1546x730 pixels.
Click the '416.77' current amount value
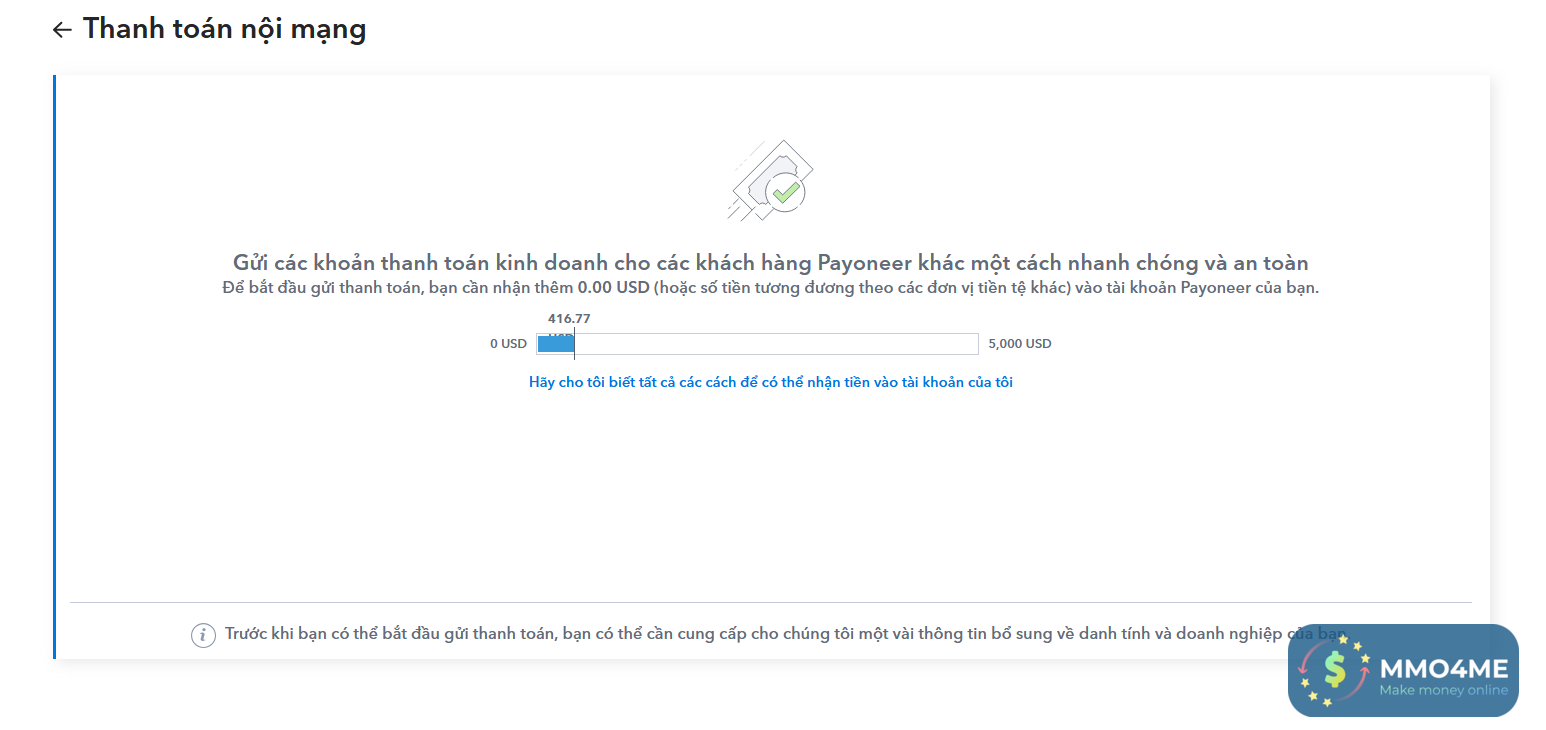click(569, 319)
